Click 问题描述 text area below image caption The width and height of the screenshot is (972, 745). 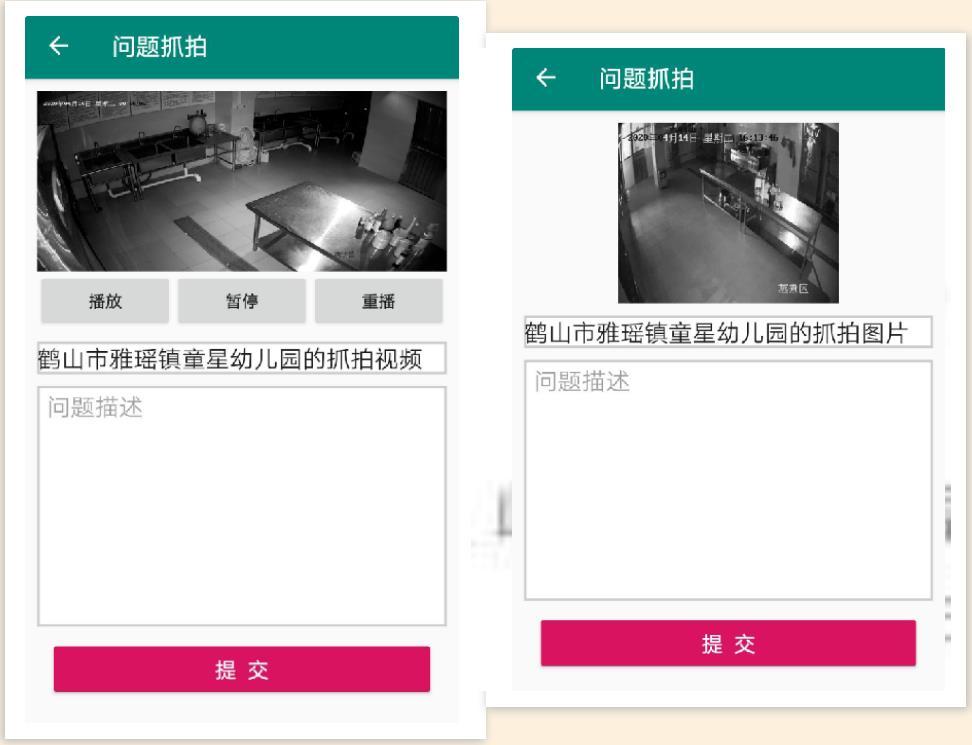pyautogui.click(x=728, y=480)
